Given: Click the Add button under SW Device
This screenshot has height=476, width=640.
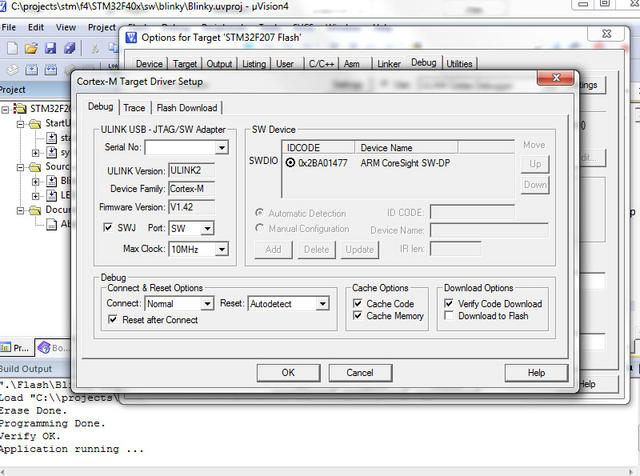Looking at the screenshot, I should pos(273,250).
